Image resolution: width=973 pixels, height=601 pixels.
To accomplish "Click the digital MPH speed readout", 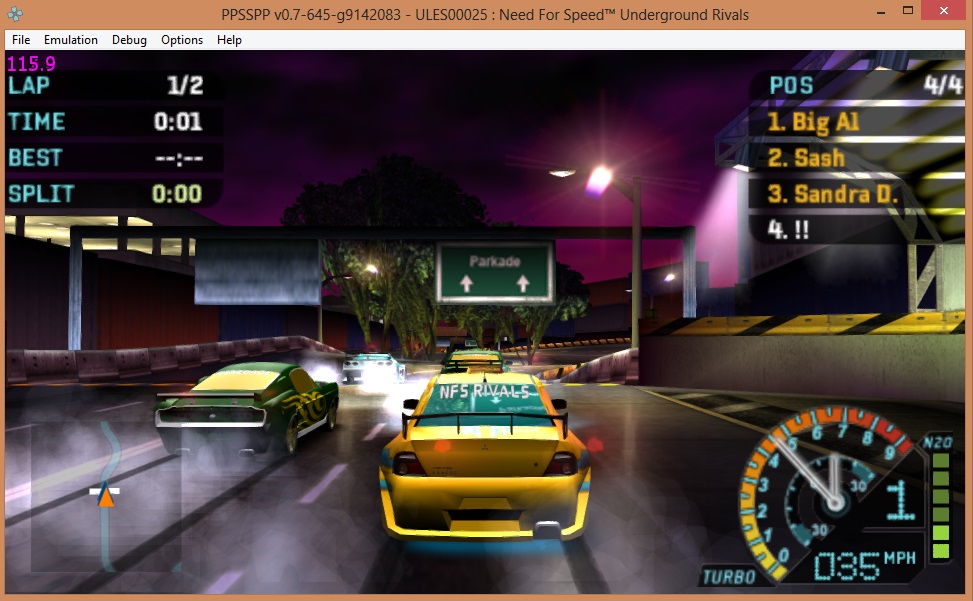I will tap(845, 566).
